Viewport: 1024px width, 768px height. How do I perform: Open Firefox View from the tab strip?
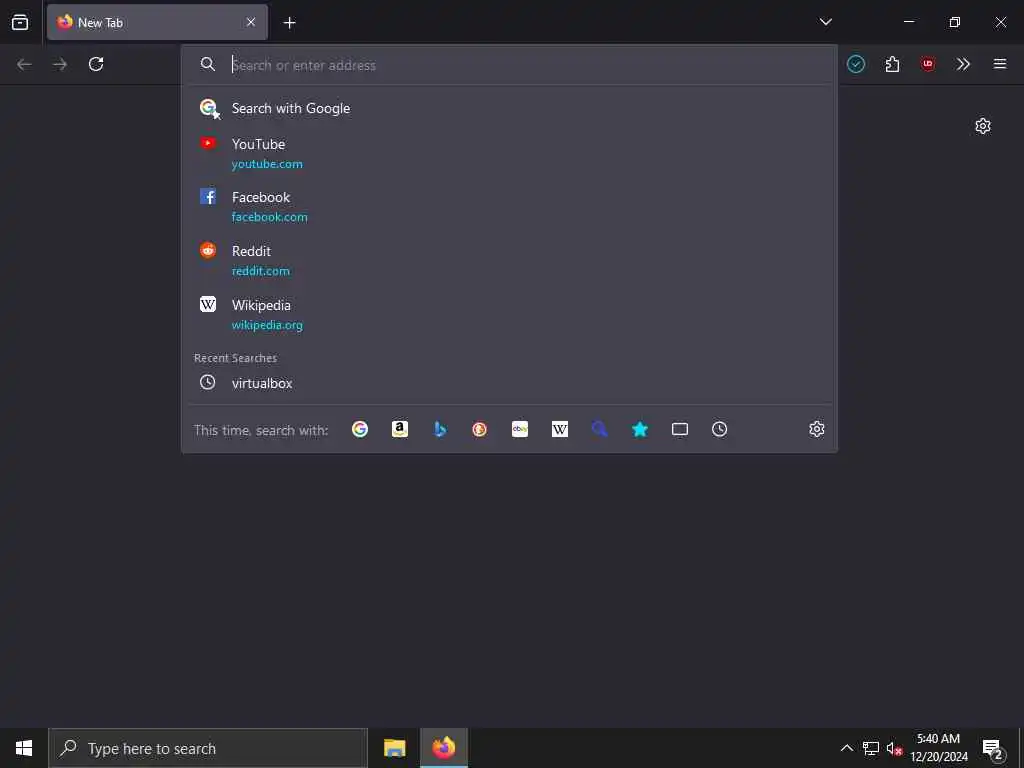[20, 22]
